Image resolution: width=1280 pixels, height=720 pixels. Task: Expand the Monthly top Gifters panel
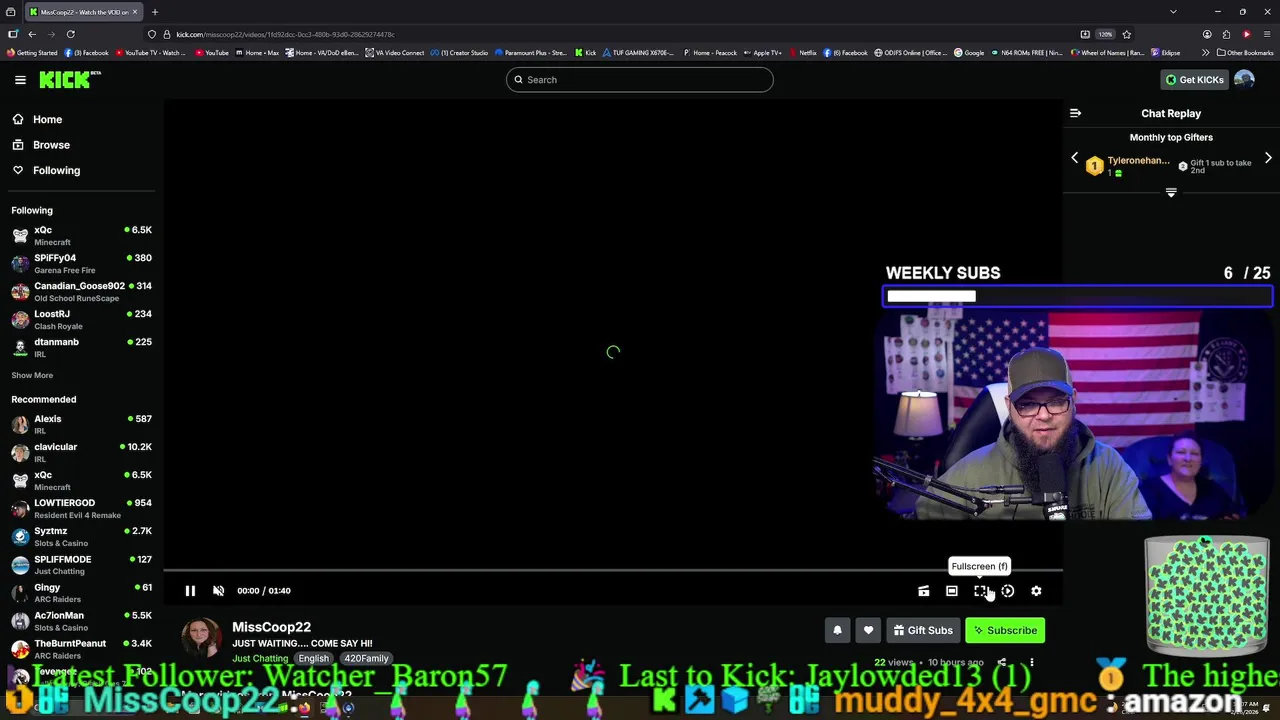tap(1171, 192)
